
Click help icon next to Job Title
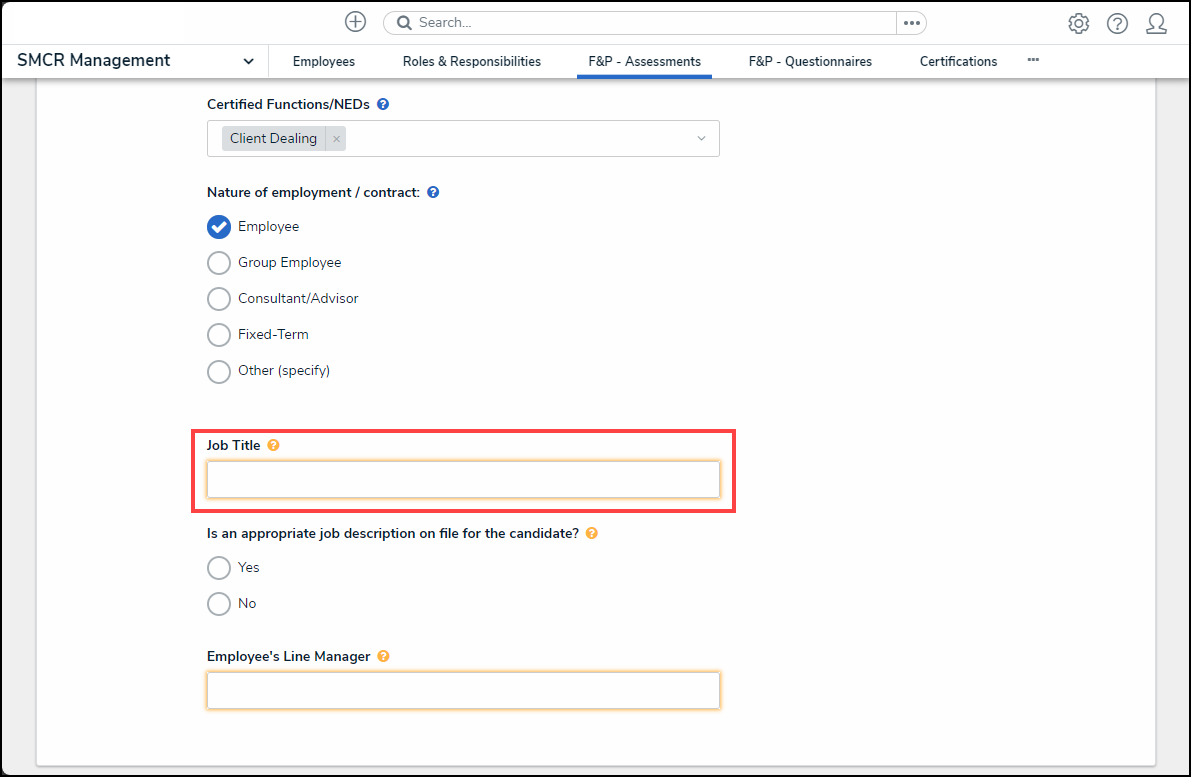273,445
